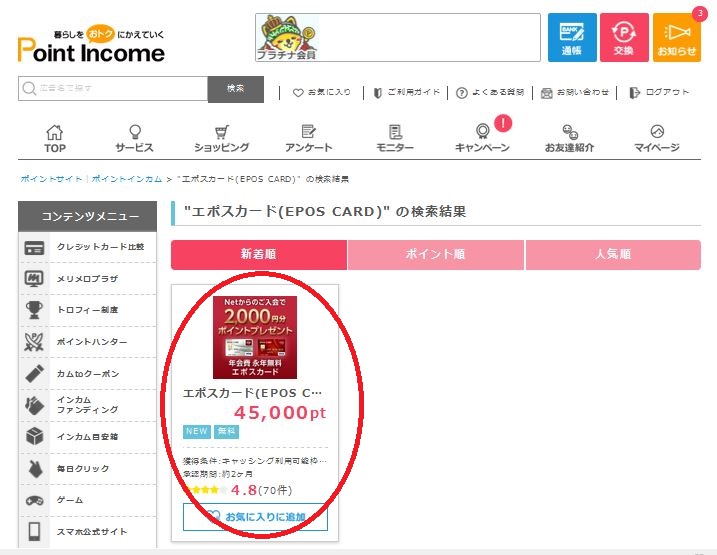The image size is (717, 555).
Task: Open マイページ from the navigation bar
Action: point(657,139)
